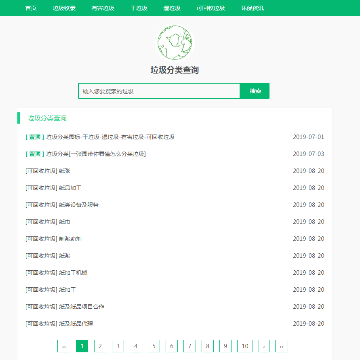Go to the next page arrow in pagination
The width and height of the screenshot is (360, 360).
(264, 346)
